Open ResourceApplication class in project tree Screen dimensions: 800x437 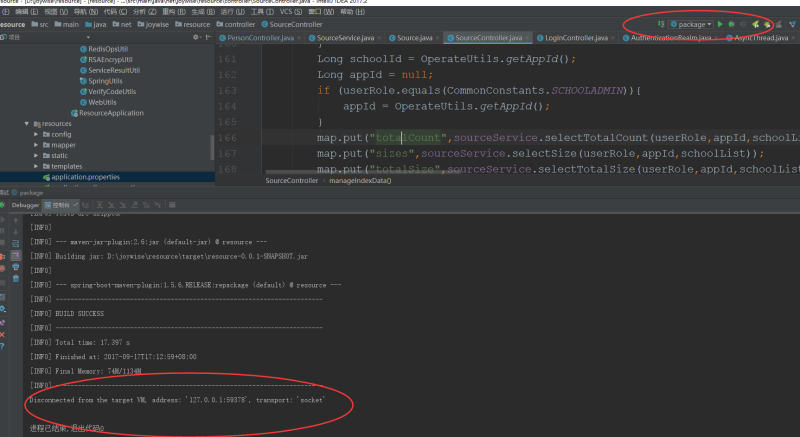(x=111, y=113)
